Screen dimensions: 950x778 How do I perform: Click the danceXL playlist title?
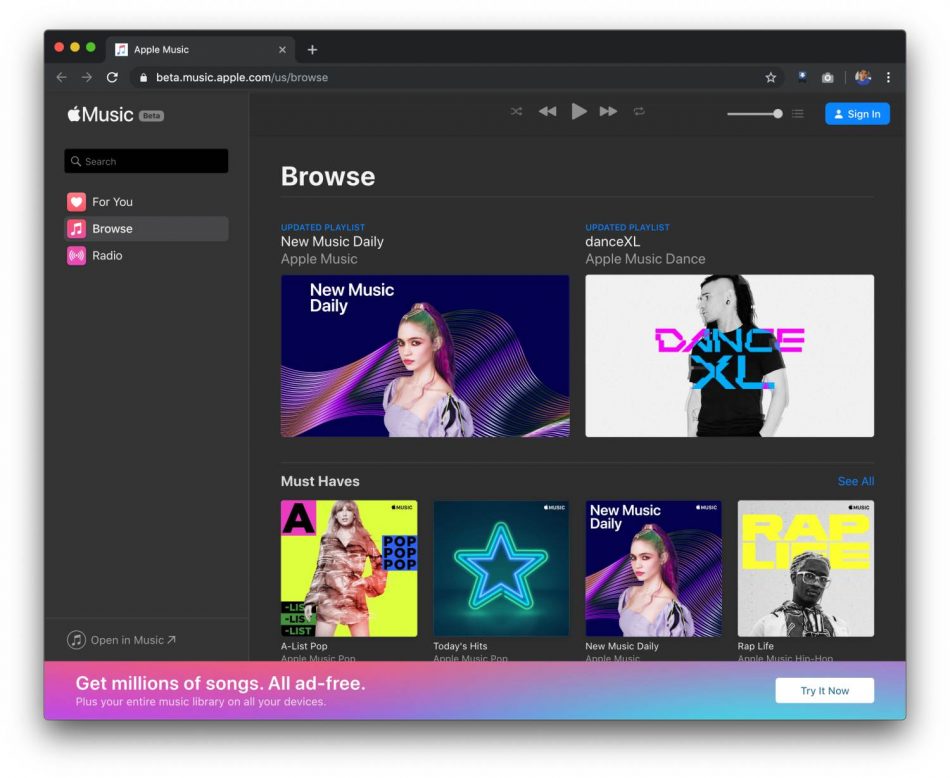point(613,242)
